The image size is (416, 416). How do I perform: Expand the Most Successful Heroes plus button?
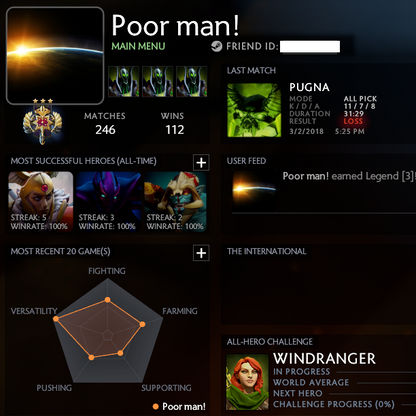coord(201,163)
